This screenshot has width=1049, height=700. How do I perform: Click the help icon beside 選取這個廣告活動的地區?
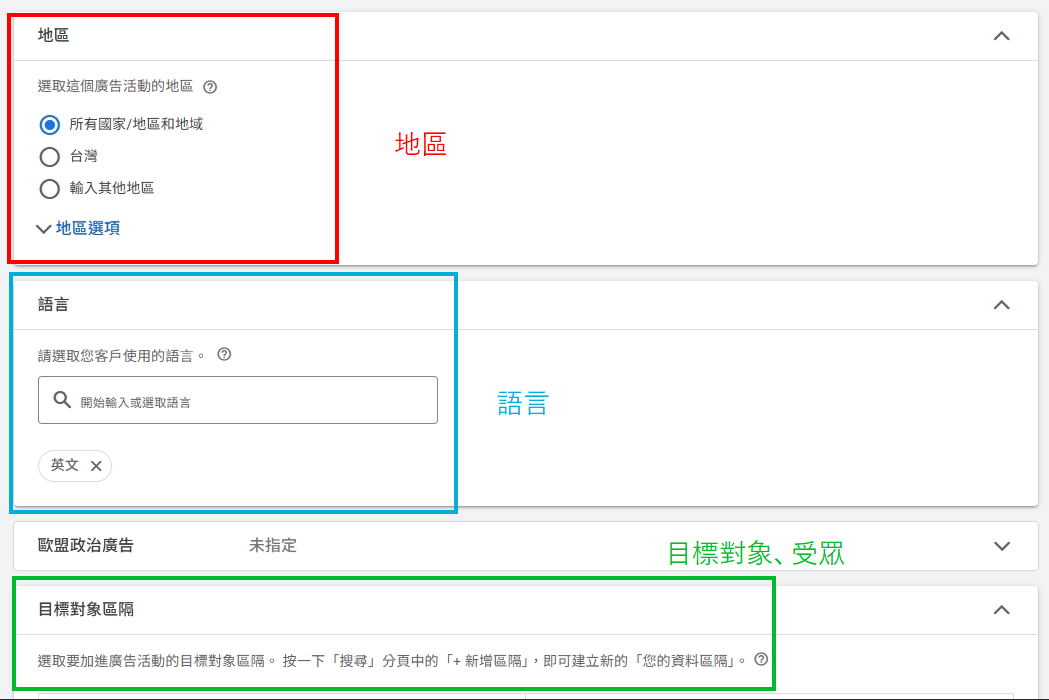point(209,87)
